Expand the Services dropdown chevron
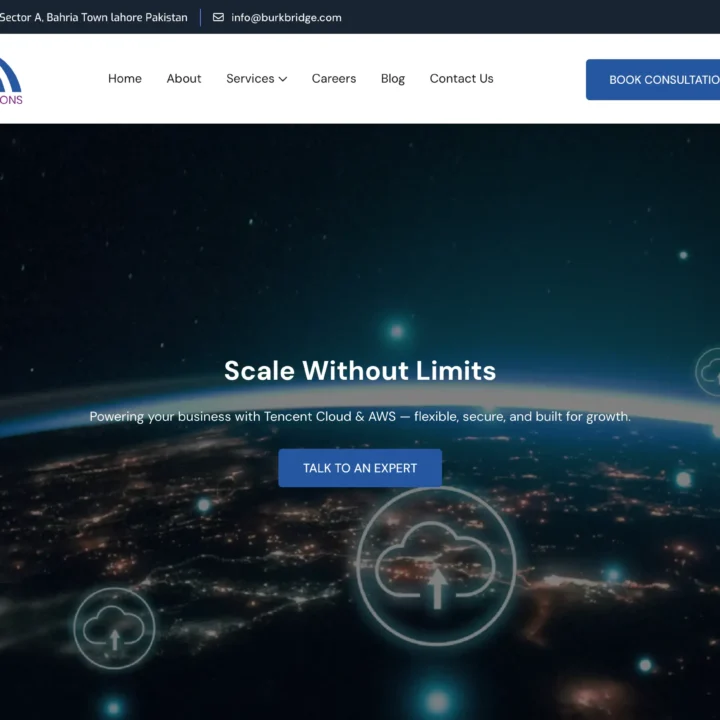 [283, 79]
